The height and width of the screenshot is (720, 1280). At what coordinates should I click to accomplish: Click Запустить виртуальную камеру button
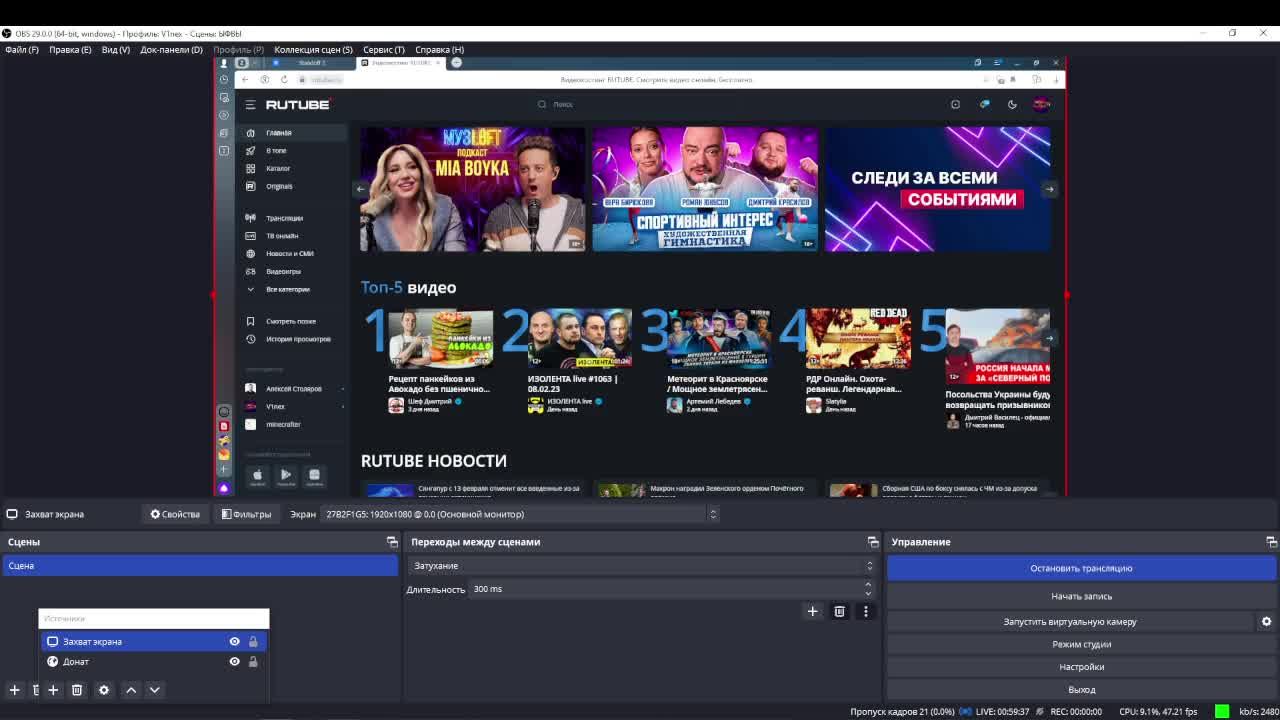coord(1070,622)
